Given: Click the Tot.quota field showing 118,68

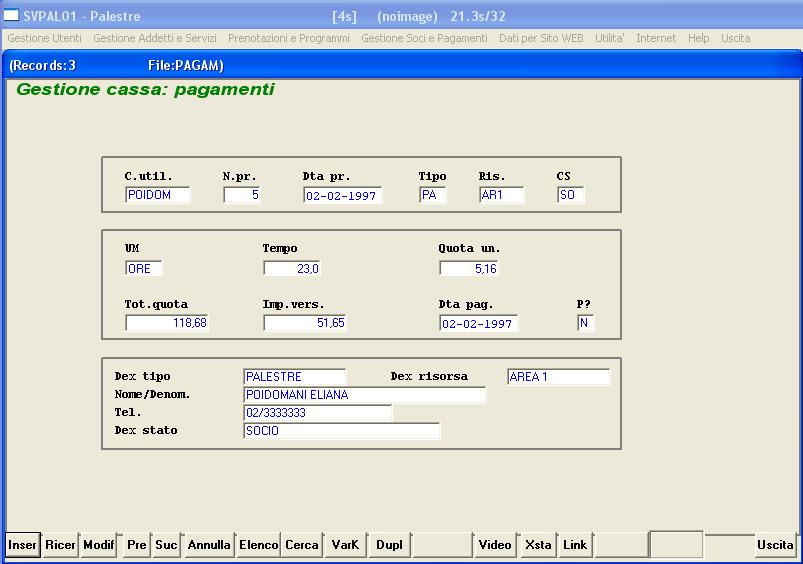Looking at the screenshot, I should click(x=167, y=323).
